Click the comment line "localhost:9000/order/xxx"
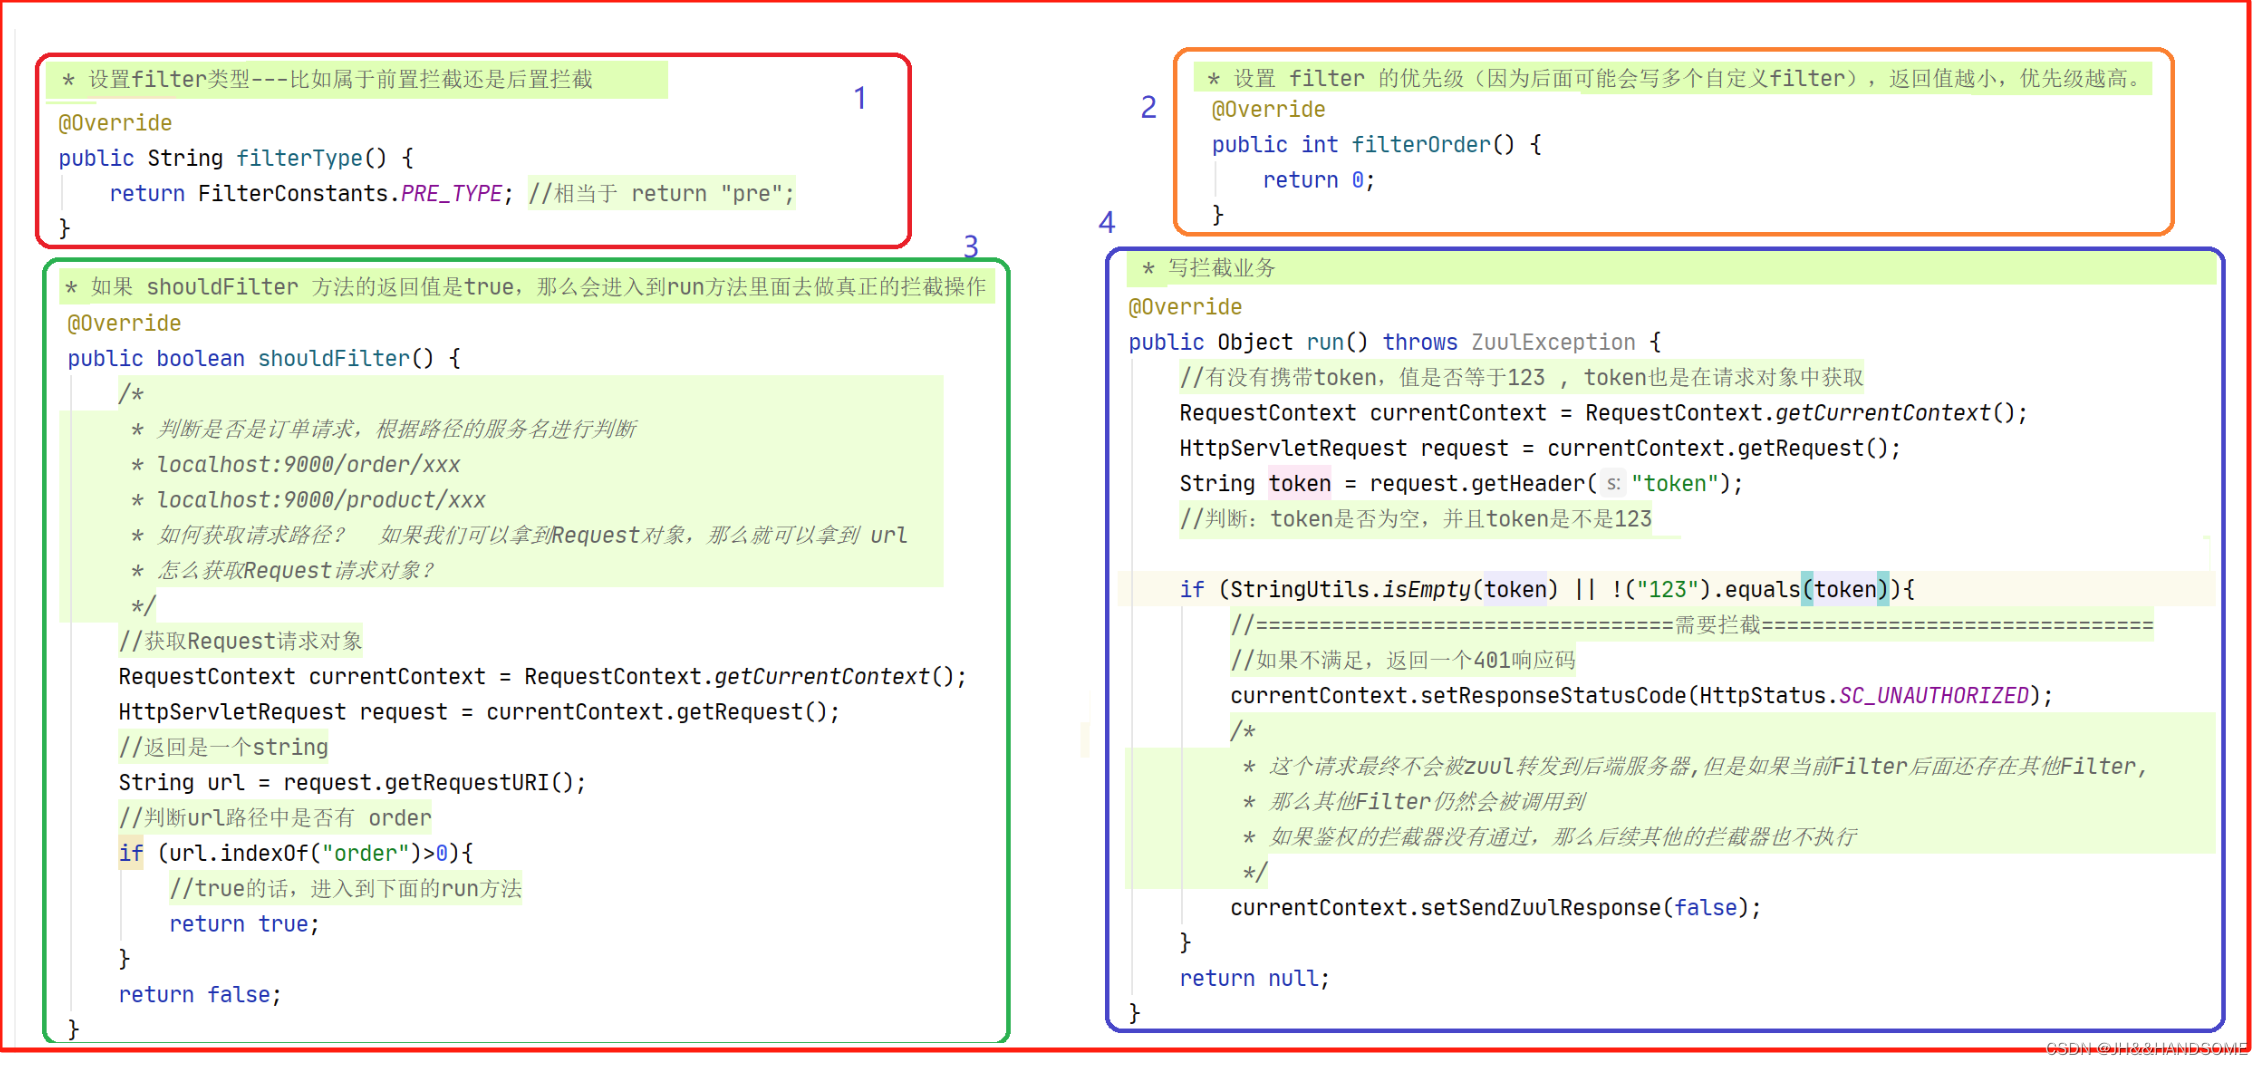The image size is (2263, 1065). pyautogui.click(x=308, y=464)
